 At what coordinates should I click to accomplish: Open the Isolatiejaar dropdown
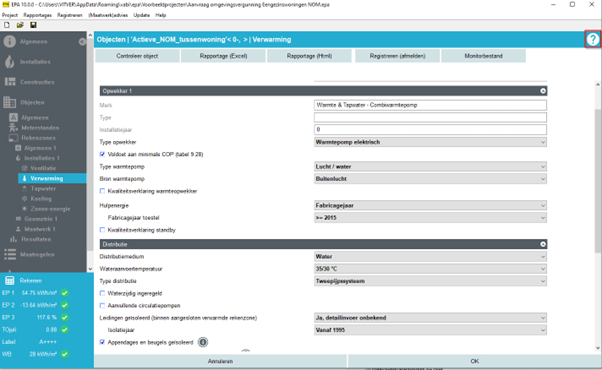(430, 330)
